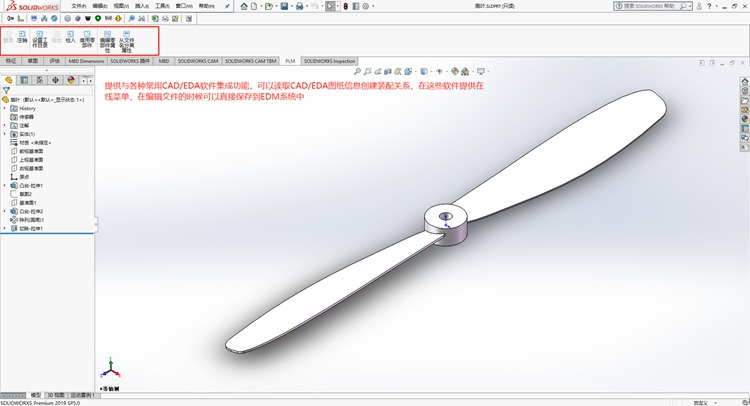Open the DisplayManager tab icon
The width and height of the screenshot is (750, 406).
[x=69, y=79]
